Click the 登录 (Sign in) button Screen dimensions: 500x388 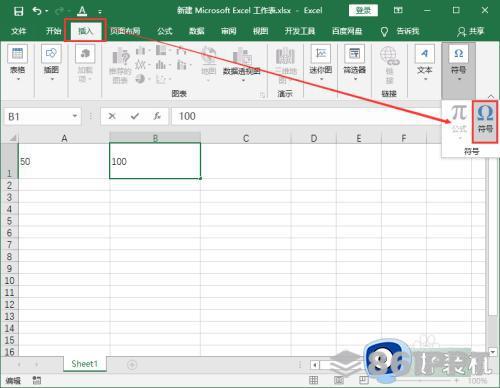pyautogui.click(x=363, y=11)
